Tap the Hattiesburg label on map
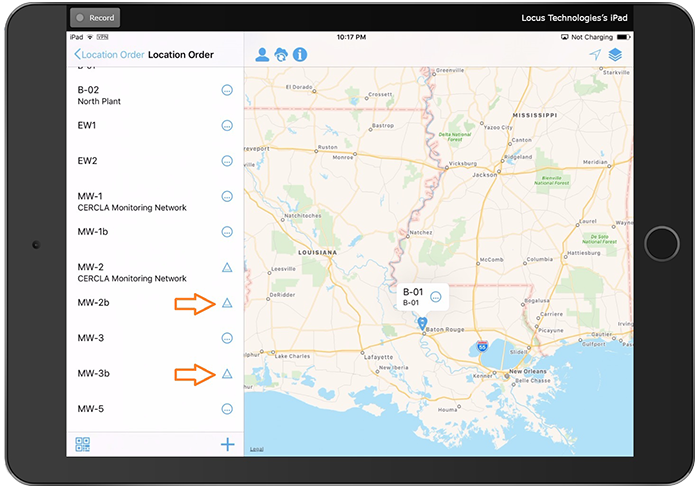This screenshot has height=488, width=700. point(584,253)
